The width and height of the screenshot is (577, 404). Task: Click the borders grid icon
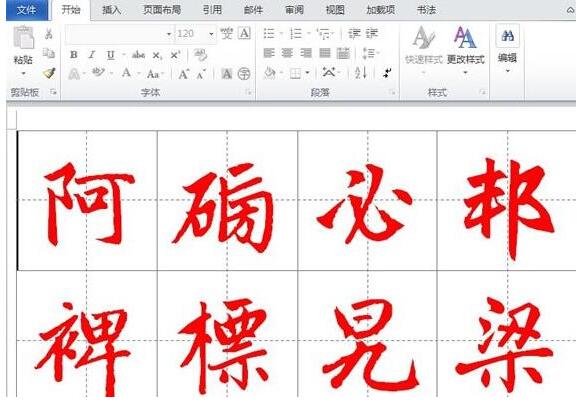[295, 74]
